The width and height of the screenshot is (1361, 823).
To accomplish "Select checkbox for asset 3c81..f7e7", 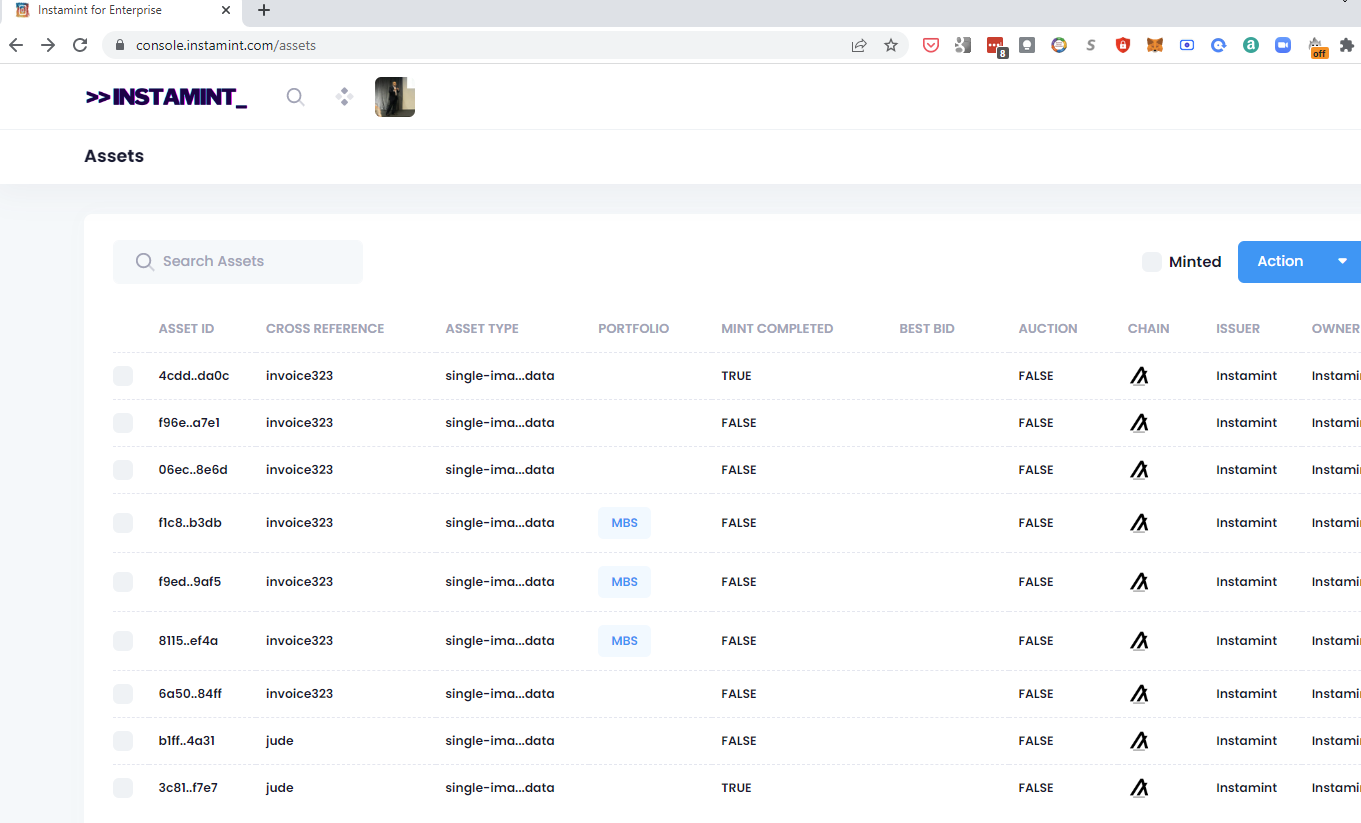I will tap(123, 788).
